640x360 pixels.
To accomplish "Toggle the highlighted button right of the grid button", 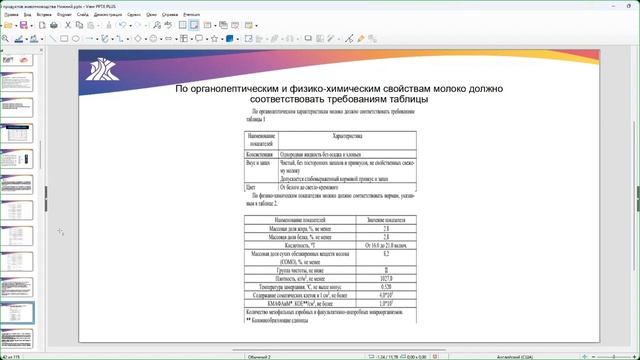I will click(194, 25).
